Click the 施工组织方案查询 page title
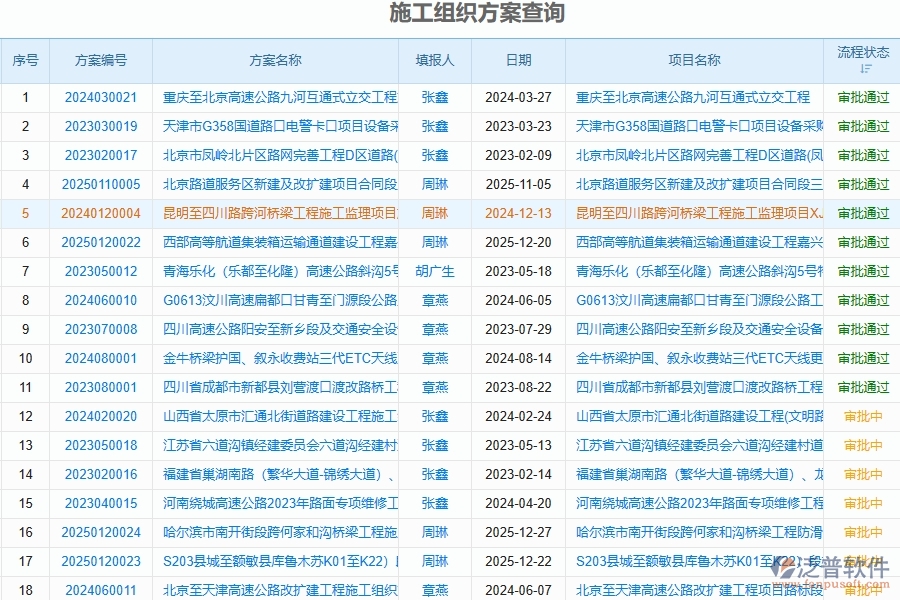Image resolution: width=900 pixels, height=600 pixels. [x=449, y=14]
